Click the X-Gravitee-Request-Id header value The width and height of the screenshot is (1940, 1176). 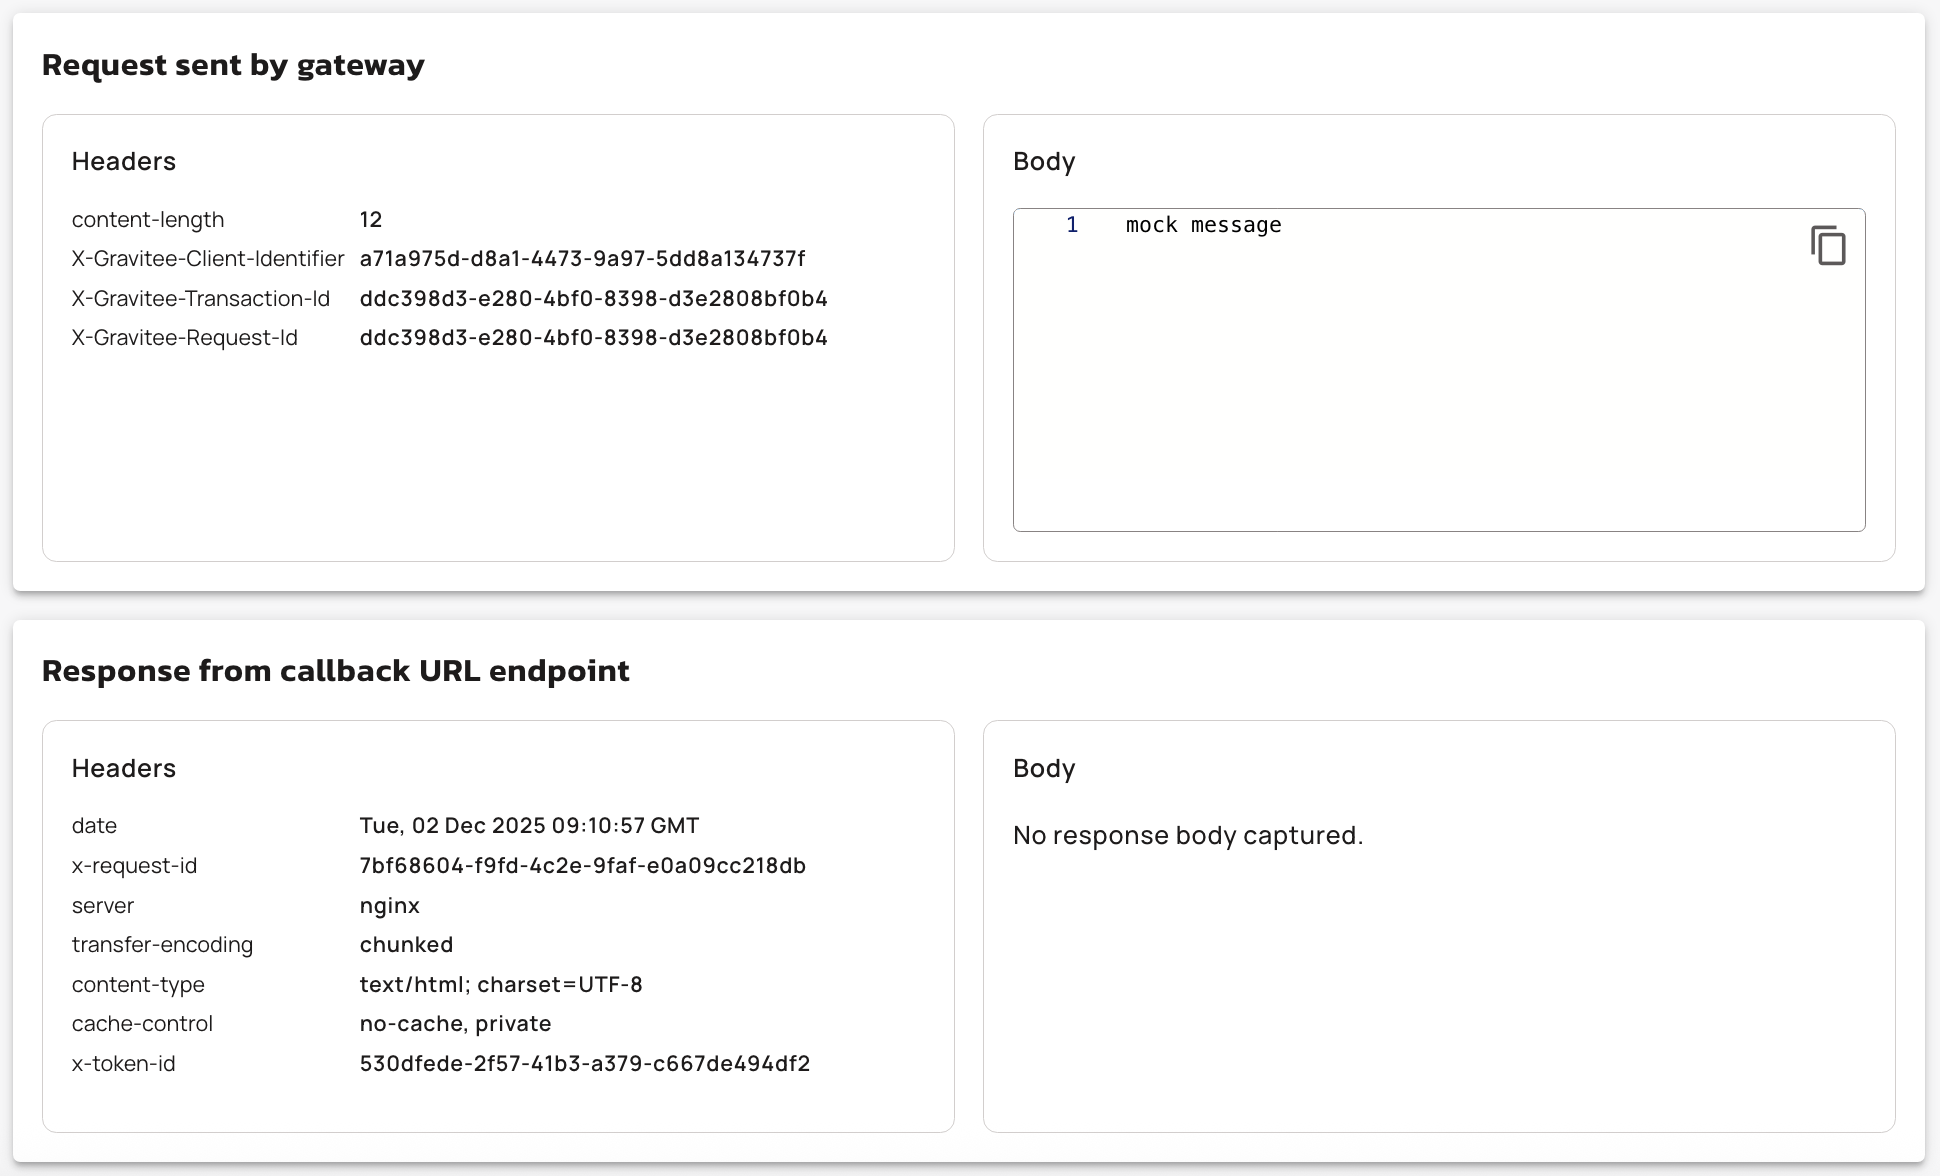(593, 338)
